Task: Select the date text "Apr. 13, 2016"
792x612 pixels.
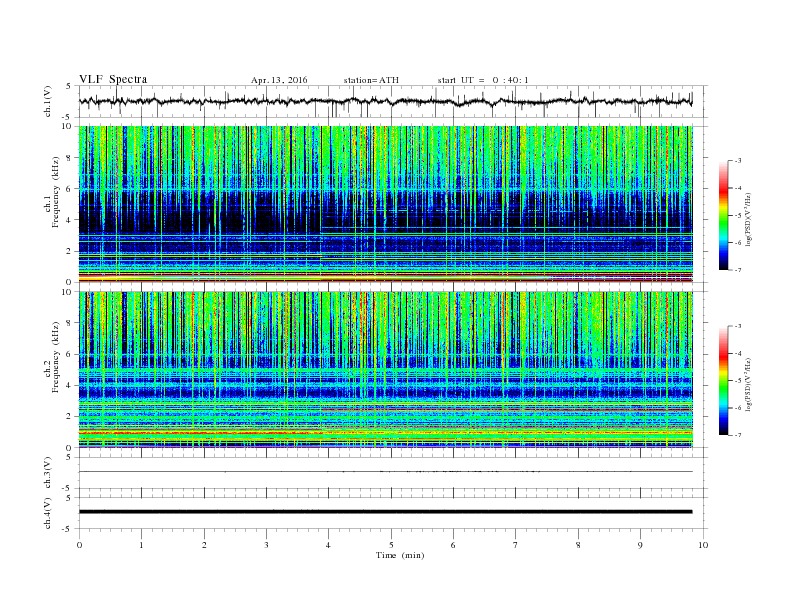Action: coord(279,80)
